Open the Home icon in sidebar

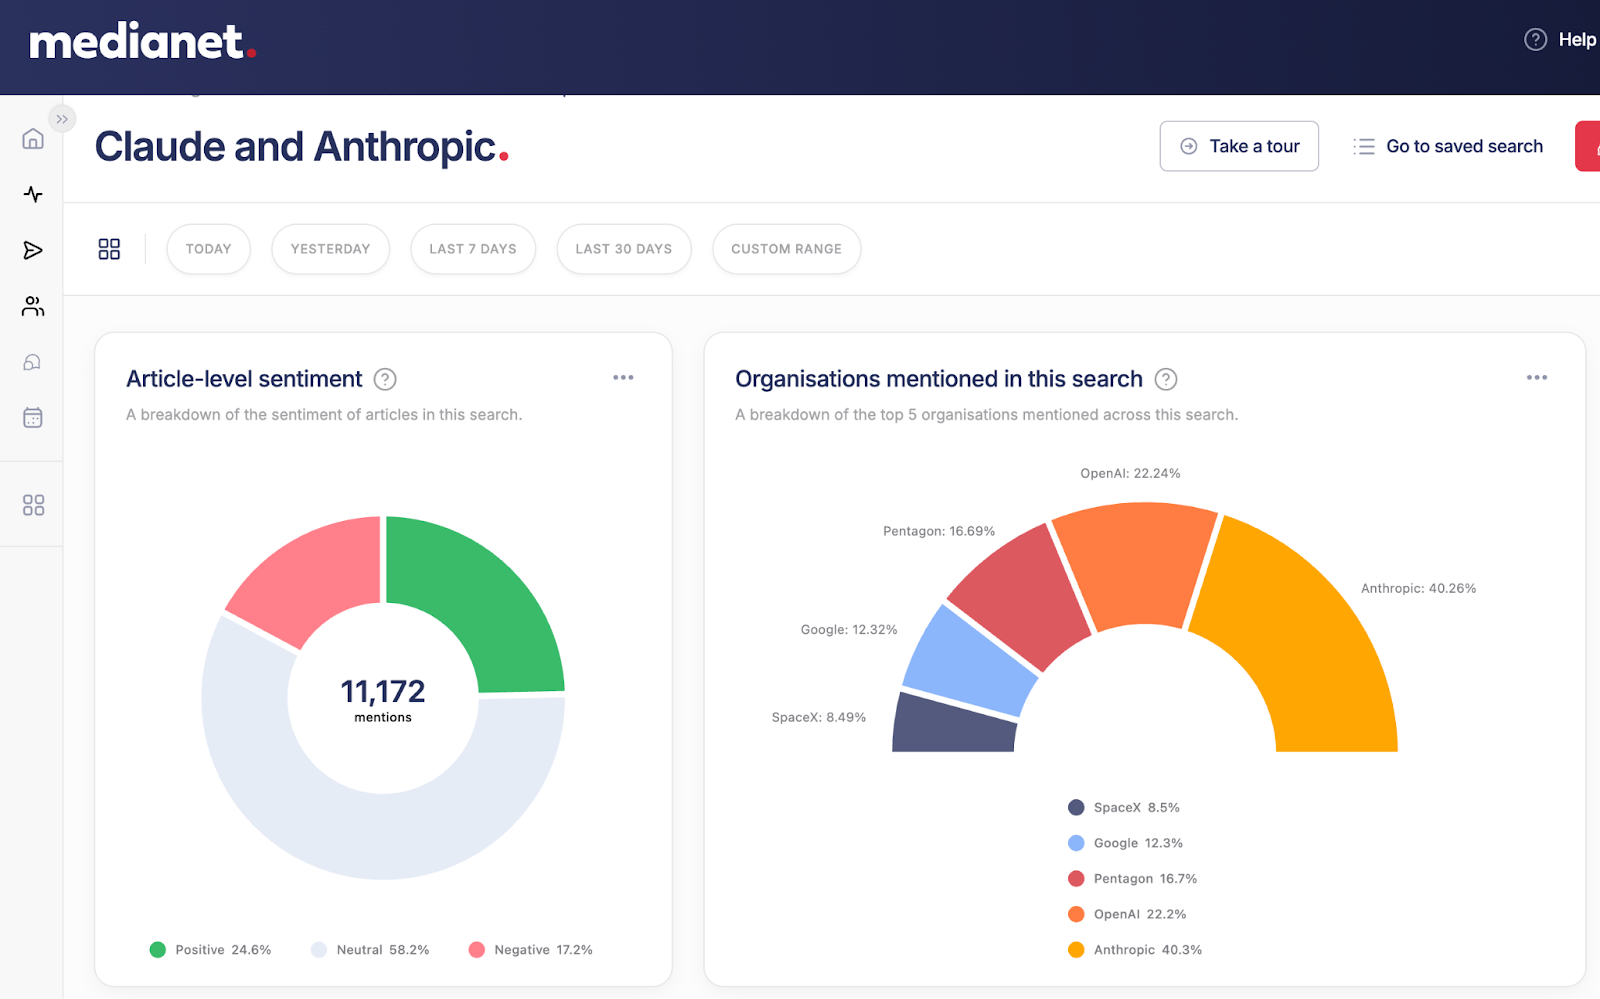33,139
